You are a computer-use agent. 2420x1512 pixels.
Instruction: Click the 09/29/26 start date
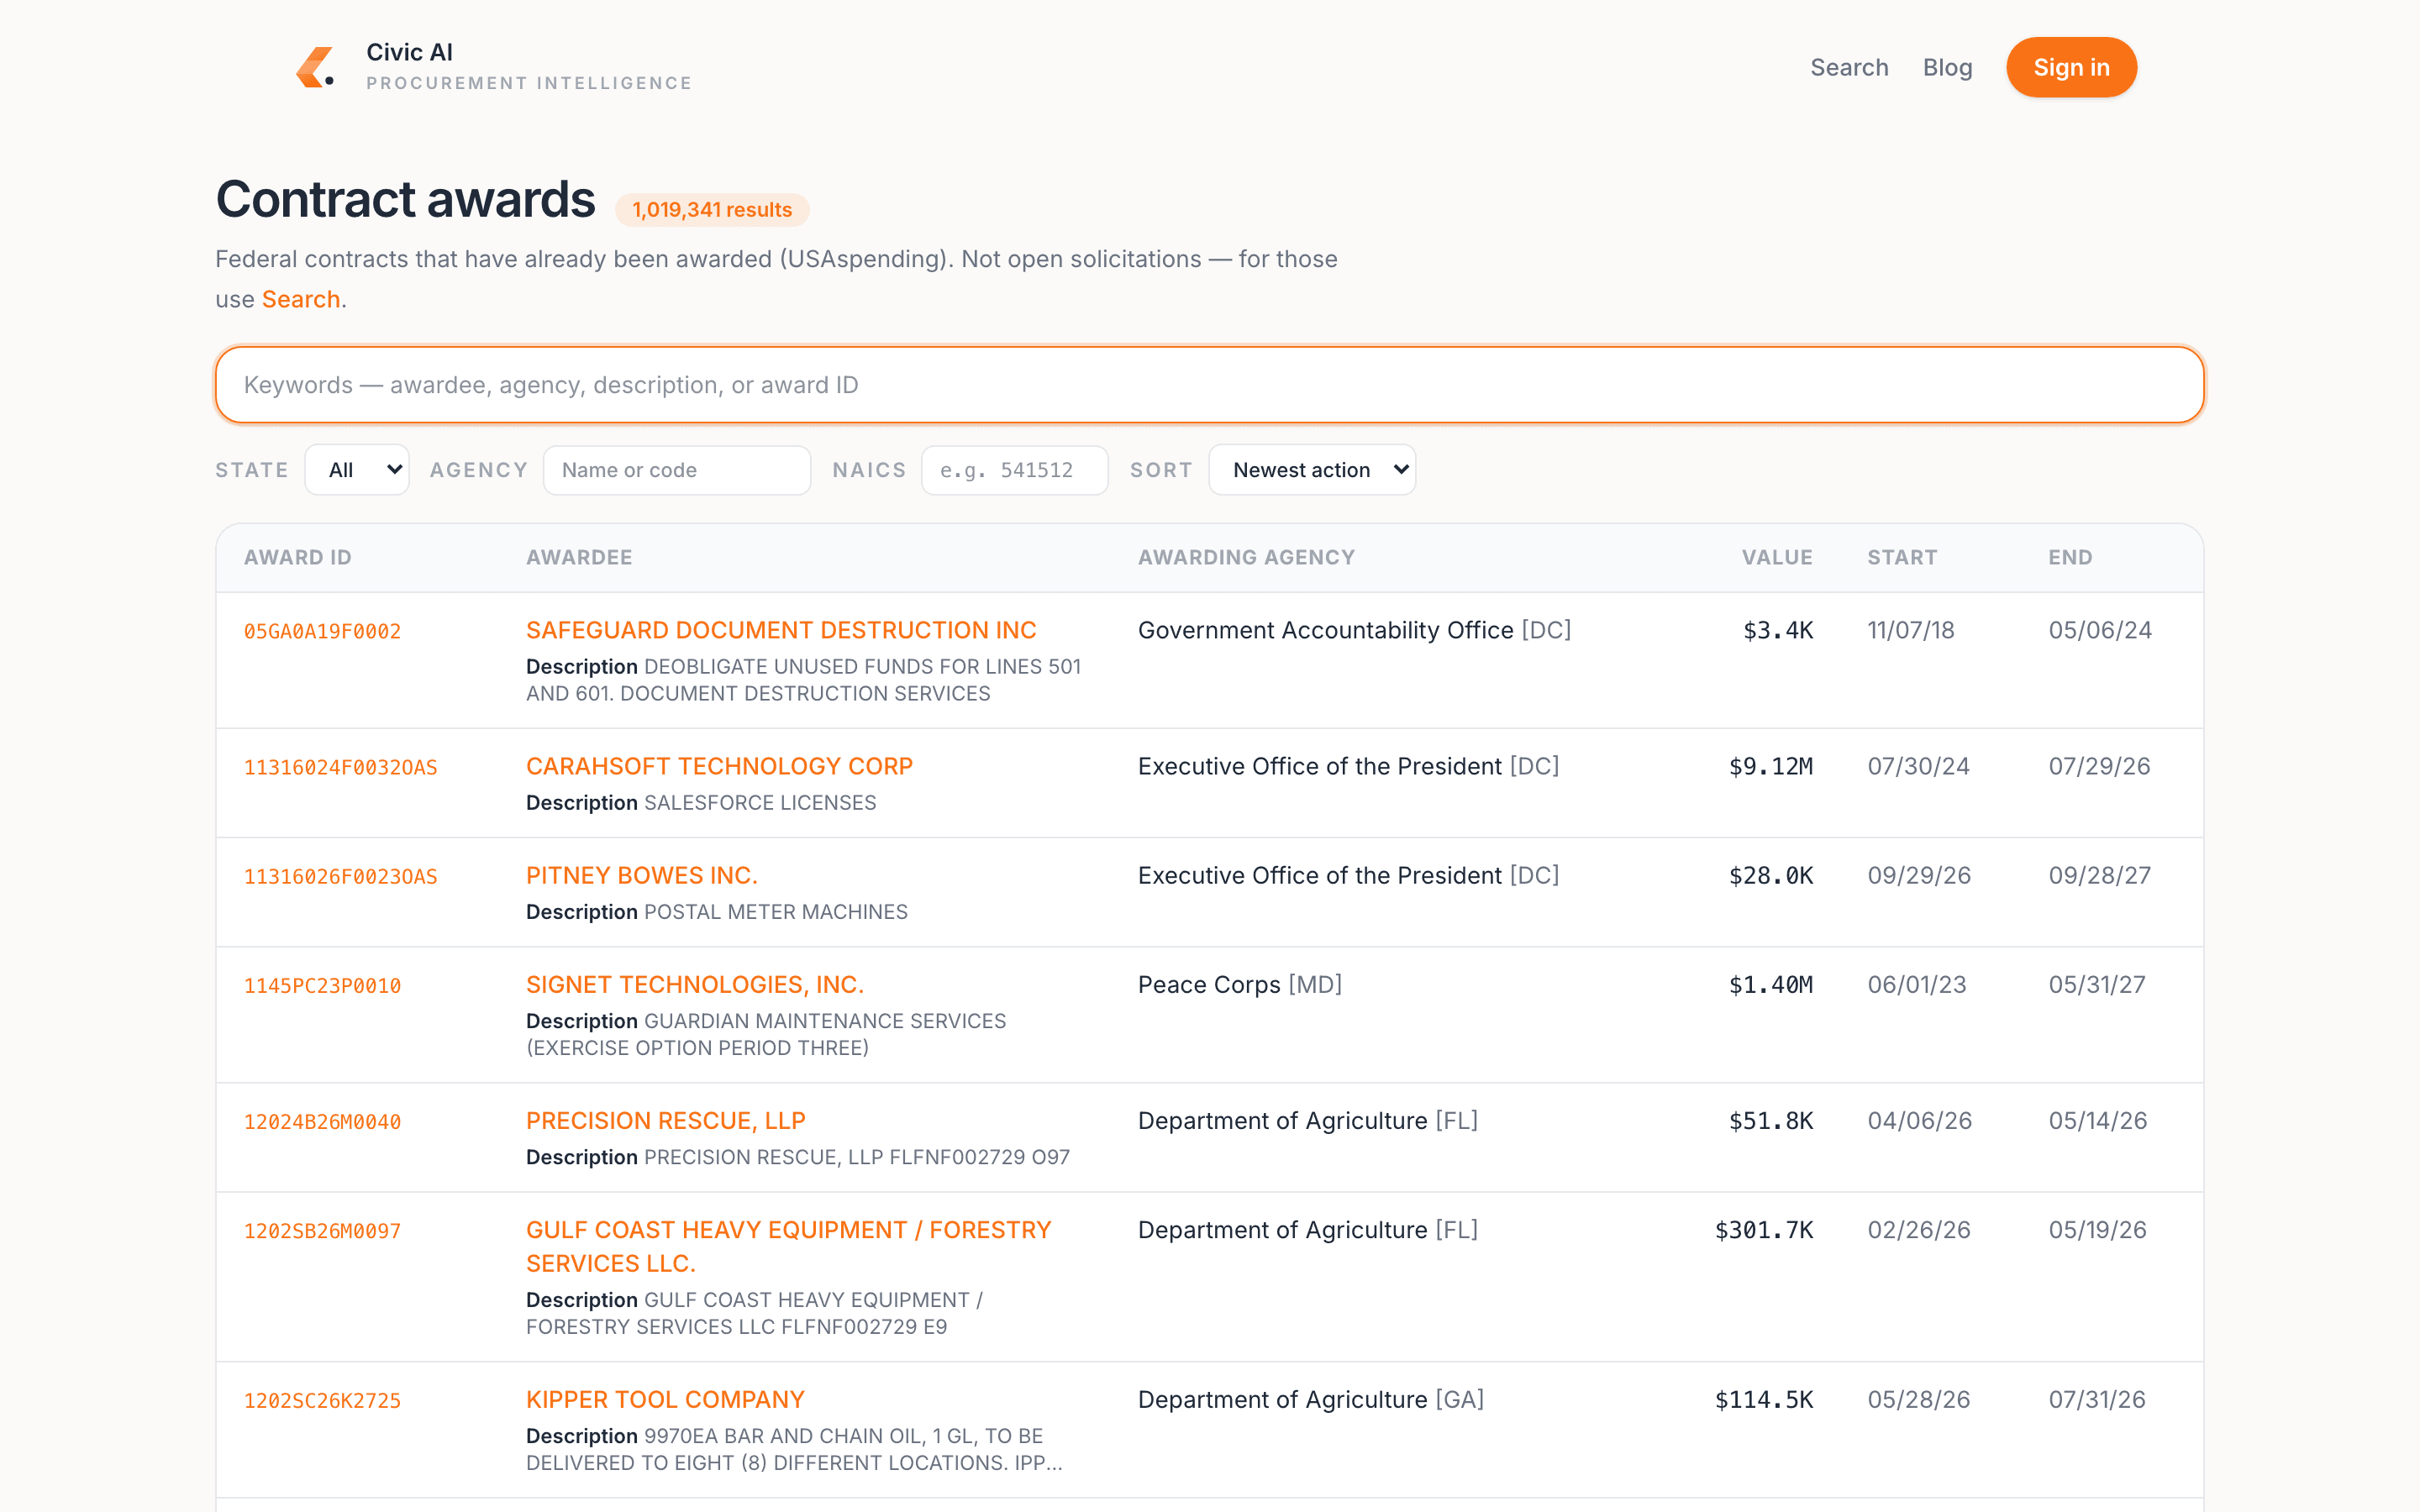coord(1918,875)
